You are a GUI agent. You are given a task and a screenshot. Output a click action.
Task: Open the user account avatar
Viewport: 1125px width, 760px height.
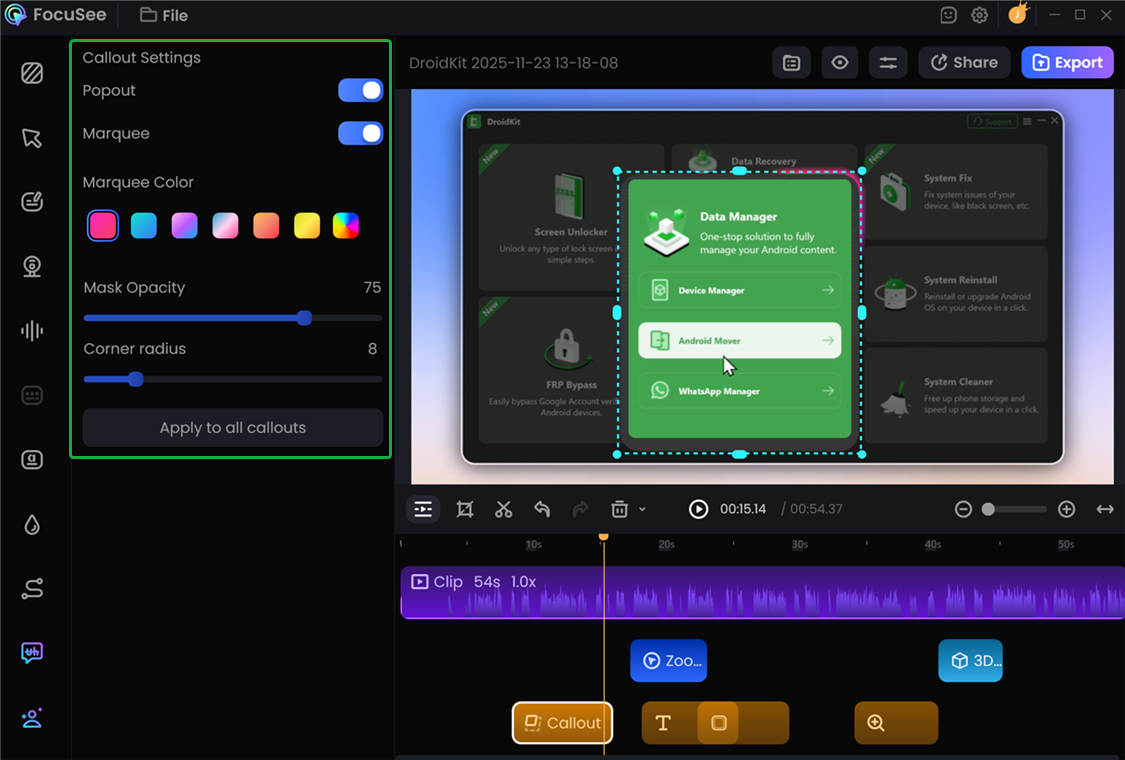[1017, 14]
